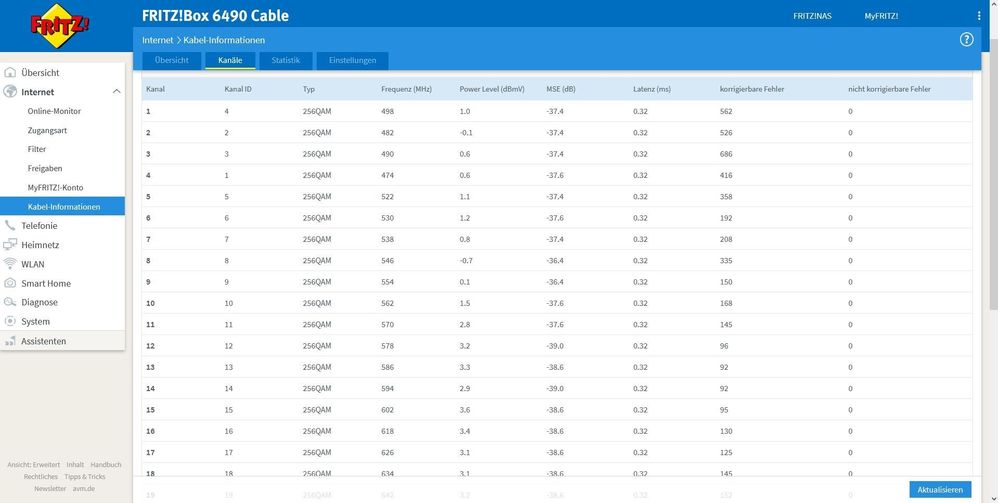
Task: Click the System gear icon
Action: (10, 321)
